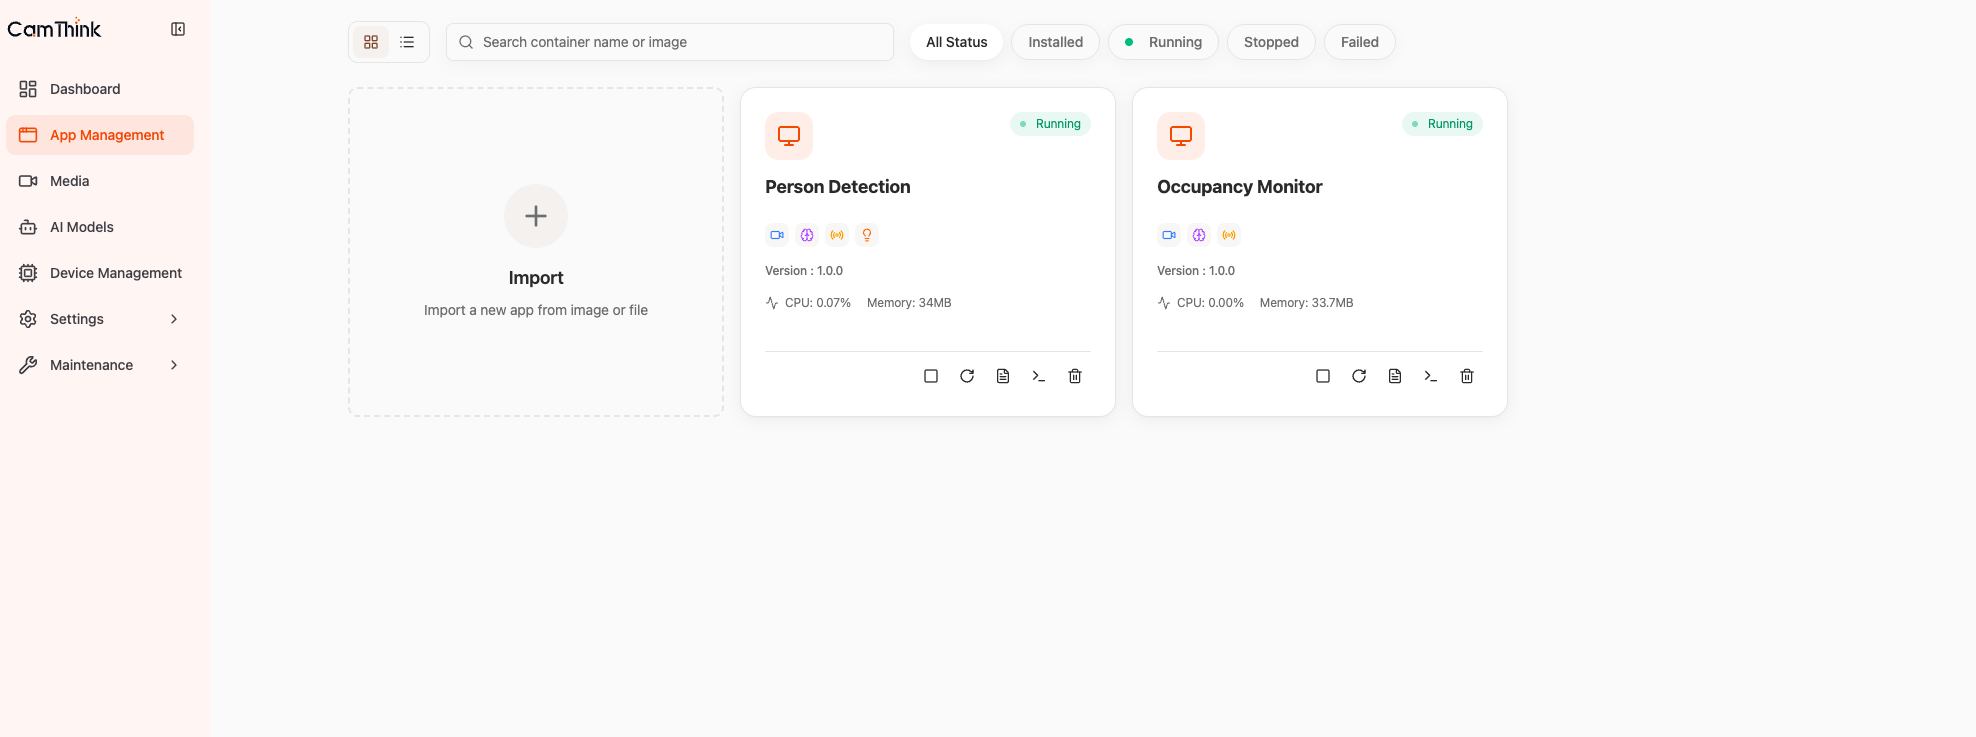
Task: Click 'CPU: 0.00%' on Occupancy Monitor
Action: coord(1210,303)
